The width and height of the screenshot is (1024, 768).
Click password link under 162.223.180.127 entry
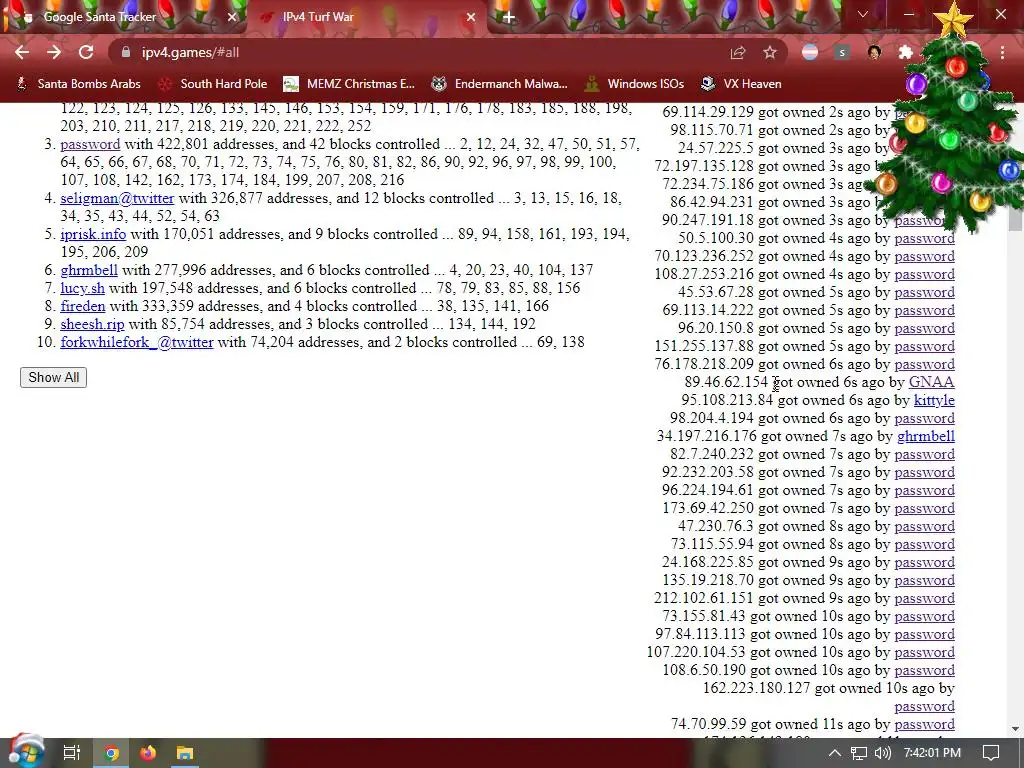[925, 707]
